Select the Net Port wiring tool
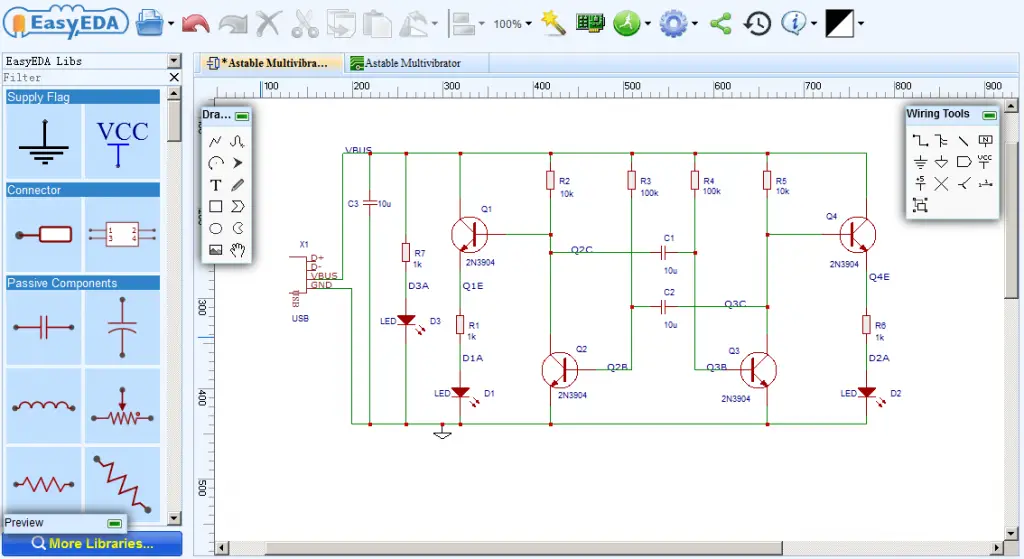Viewport: 1024px width, 559px height. (x=963, y=162)
